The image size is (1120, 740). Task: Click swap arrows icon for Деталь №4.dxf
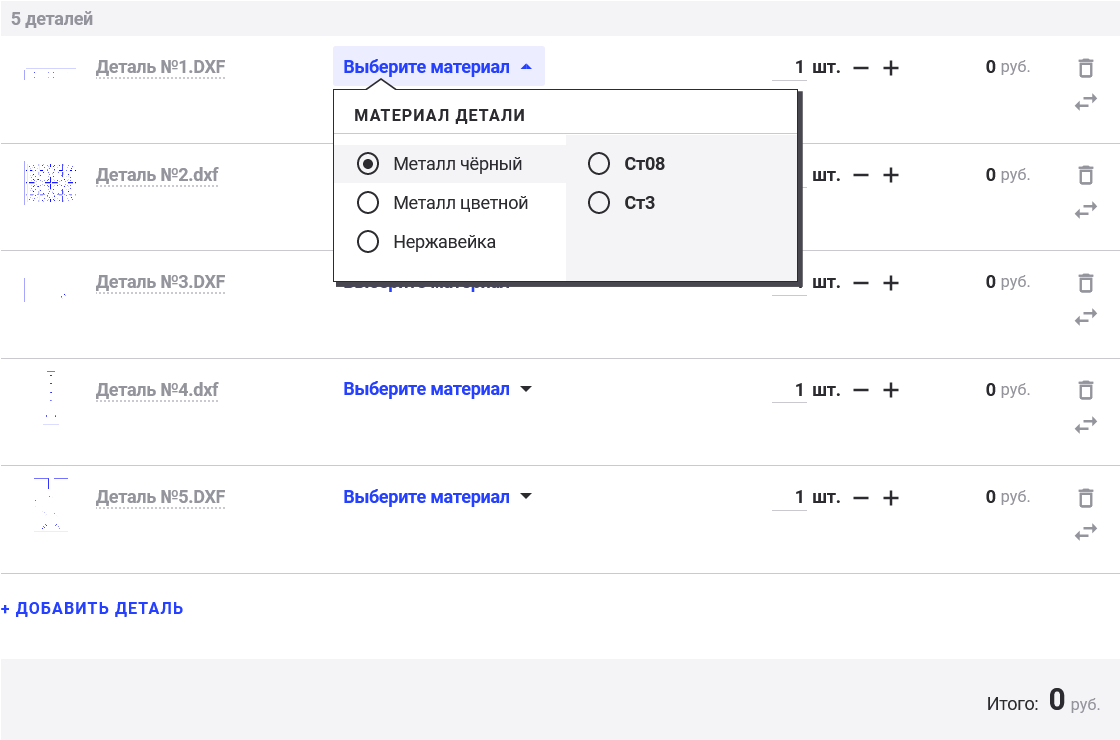tap(1085, 425)
